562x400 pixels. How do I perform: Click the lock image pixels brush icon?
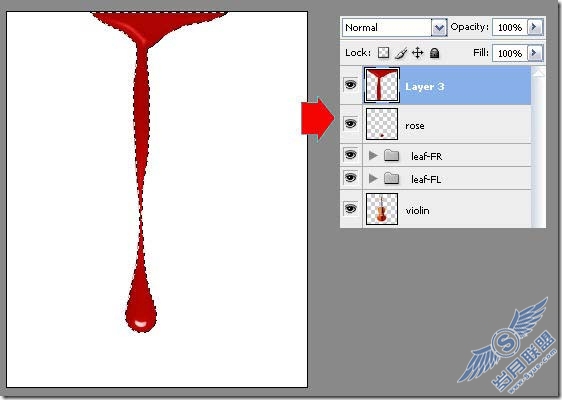point(401,53)
